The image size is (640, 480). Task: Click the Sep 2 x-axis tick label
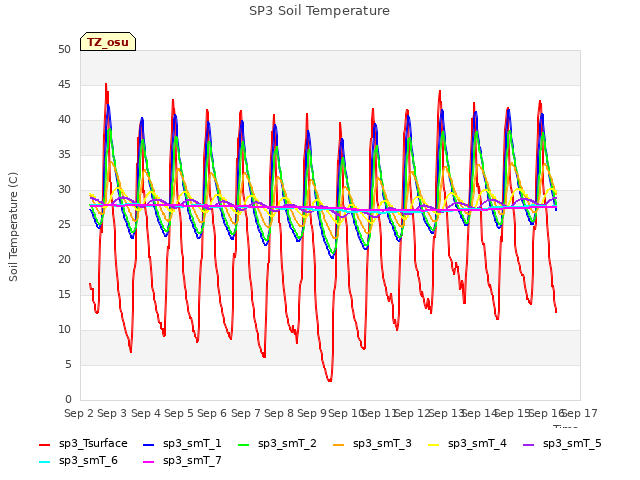(x=79, y=413)
